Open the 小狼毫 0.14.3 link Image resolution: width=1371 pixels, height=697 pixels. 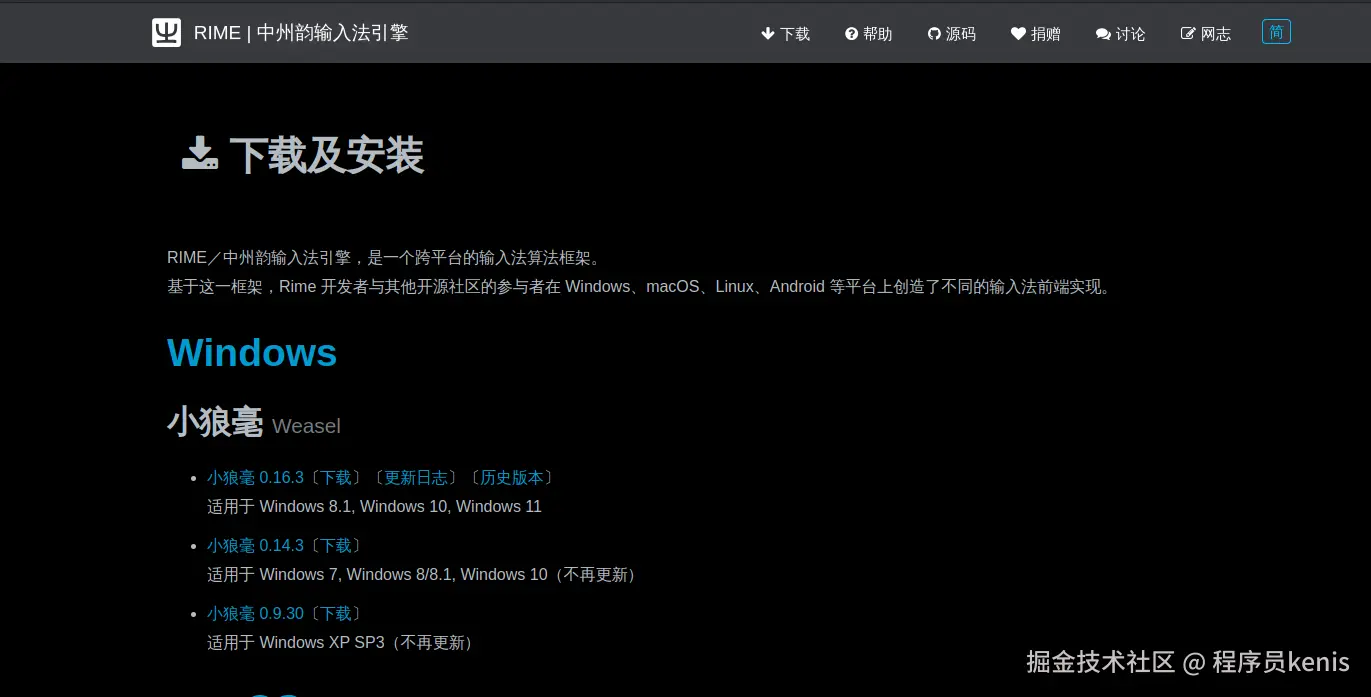pos(255,546)
